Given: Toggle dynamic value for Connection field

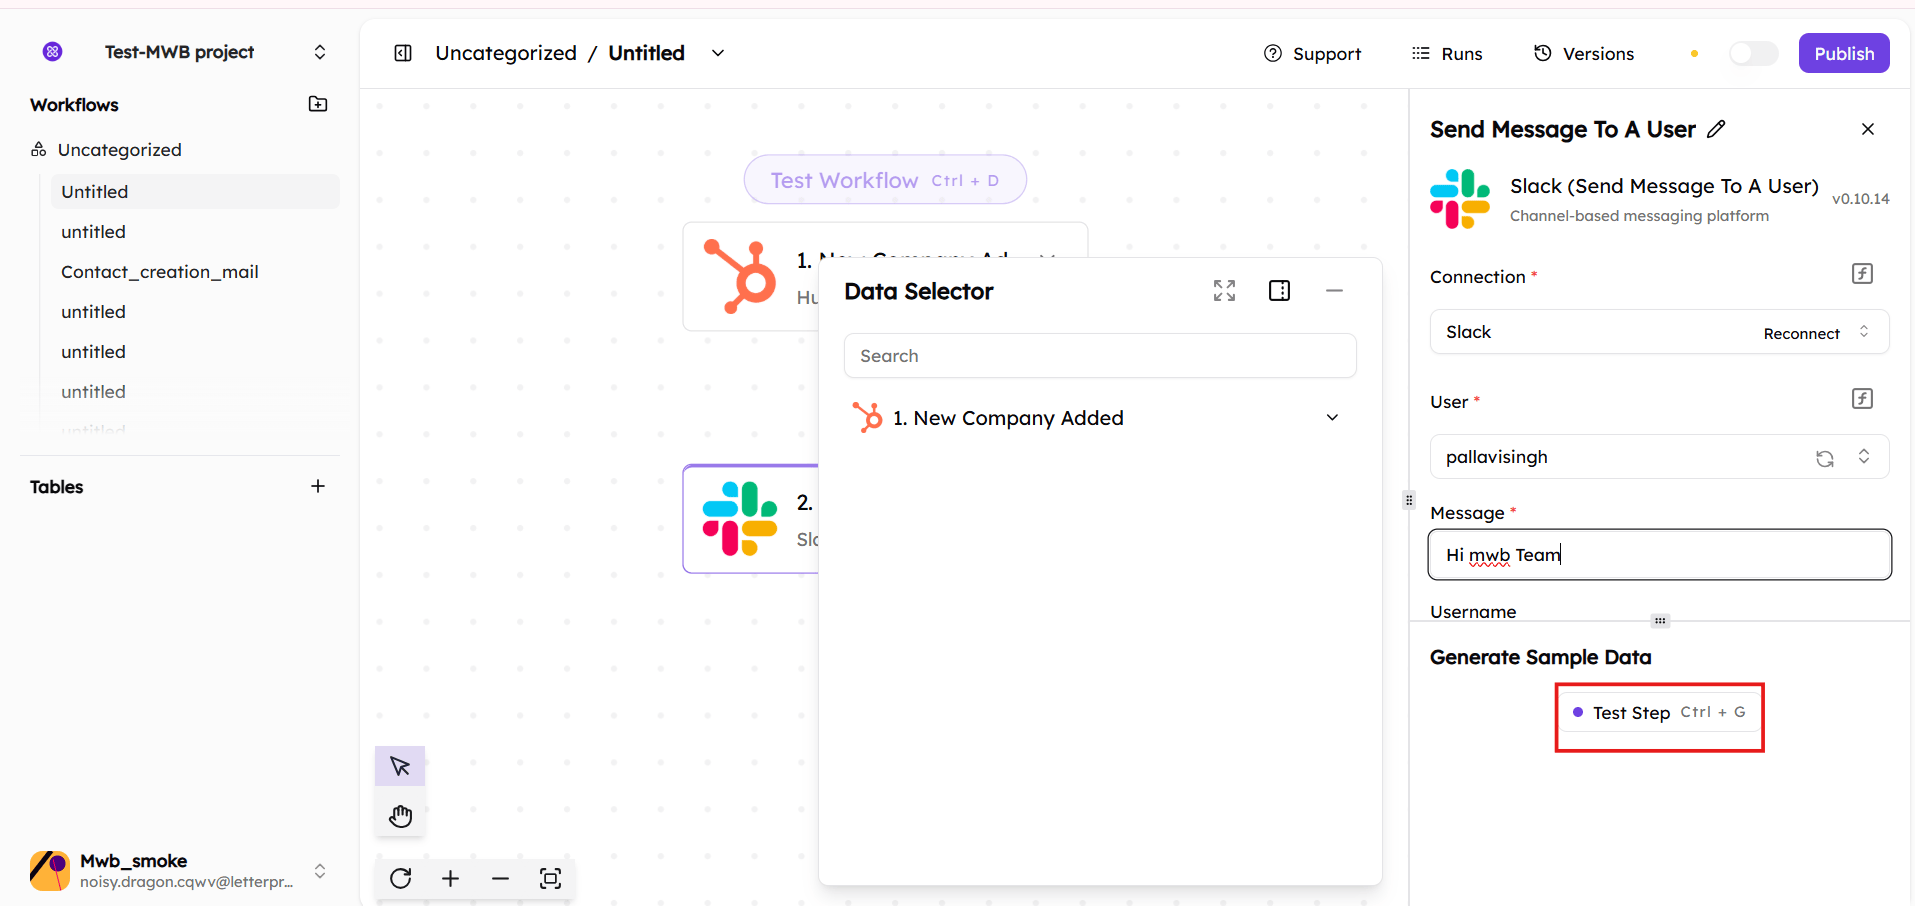Looking at the screenshot, I should click(x=1862, y=274).
